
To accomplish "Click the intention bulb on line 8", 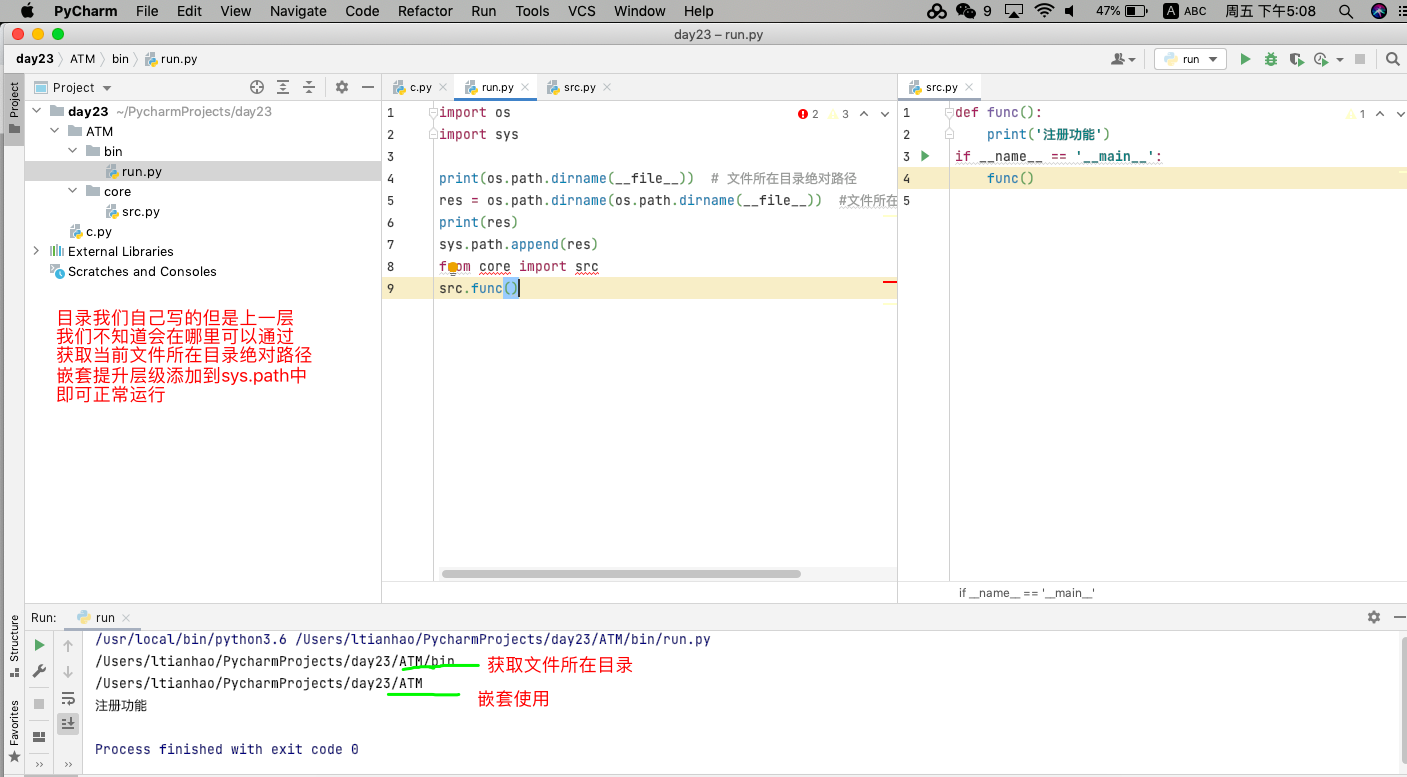I will pyautogui.click(x=452, y=267).
